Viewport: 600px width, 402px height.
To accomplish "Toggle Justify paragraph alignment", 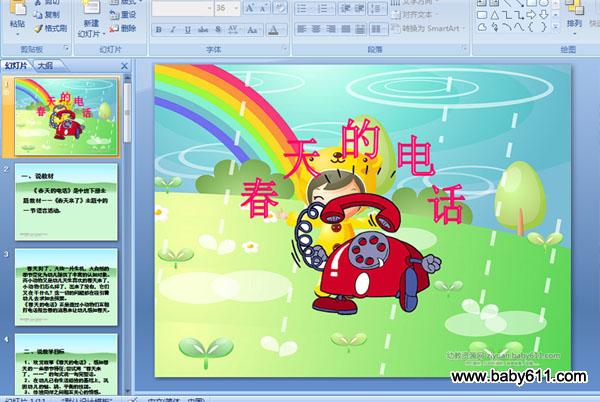I will tap(345, 29).
